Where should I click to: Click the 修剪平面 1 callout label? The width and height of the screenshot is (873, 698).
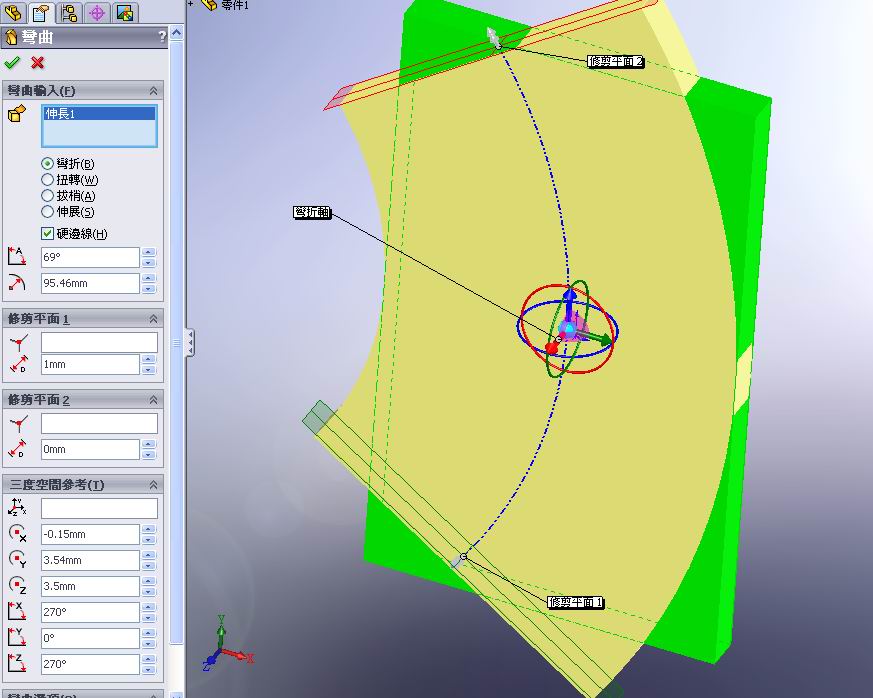(x=575, y=602)
